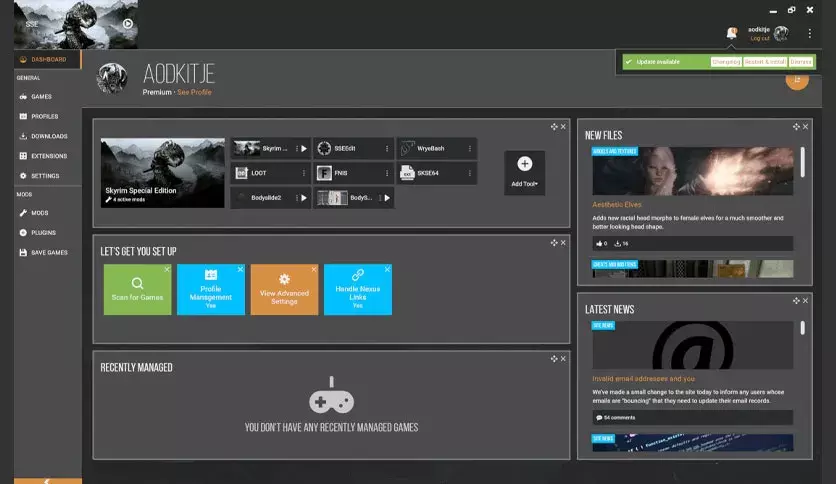Click the SSEEdit tool icon
Image resolution: width=836 pixels, height=484 pixels.
tap(324, 148)
